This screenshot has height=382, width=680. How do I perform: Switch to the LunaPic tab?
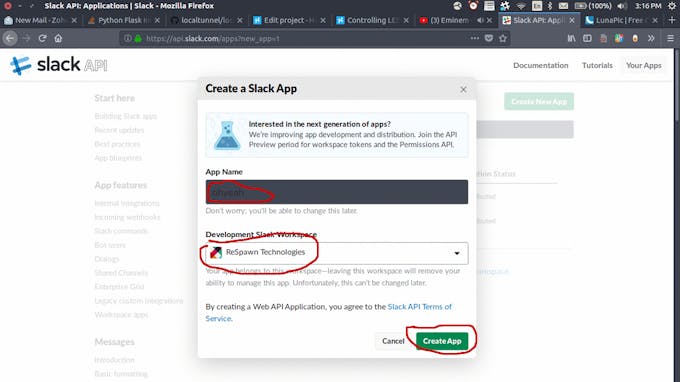click(621, 20)
